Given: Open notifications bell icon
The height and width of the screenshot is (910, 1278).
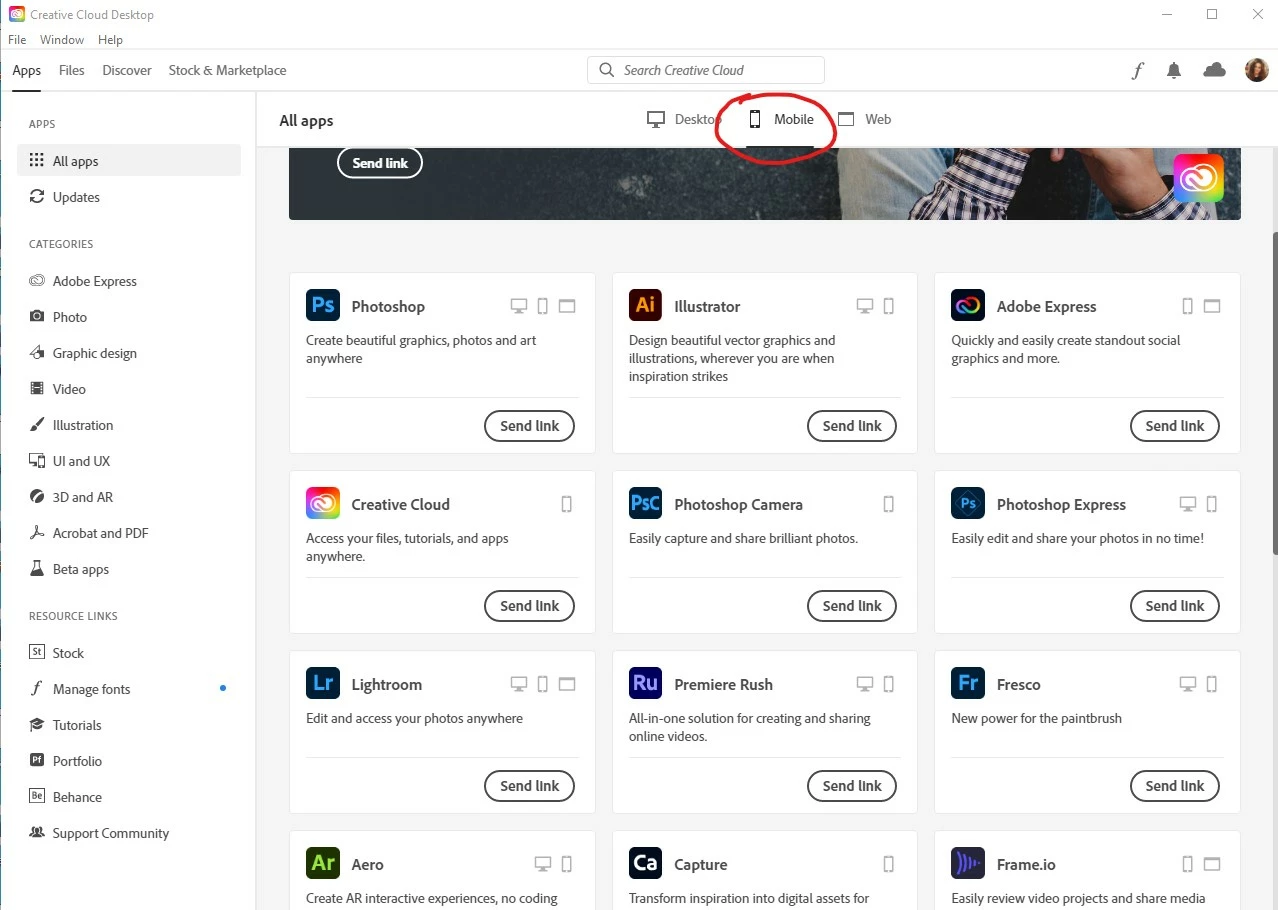Looking at the screenshot, I should 1174,70.
